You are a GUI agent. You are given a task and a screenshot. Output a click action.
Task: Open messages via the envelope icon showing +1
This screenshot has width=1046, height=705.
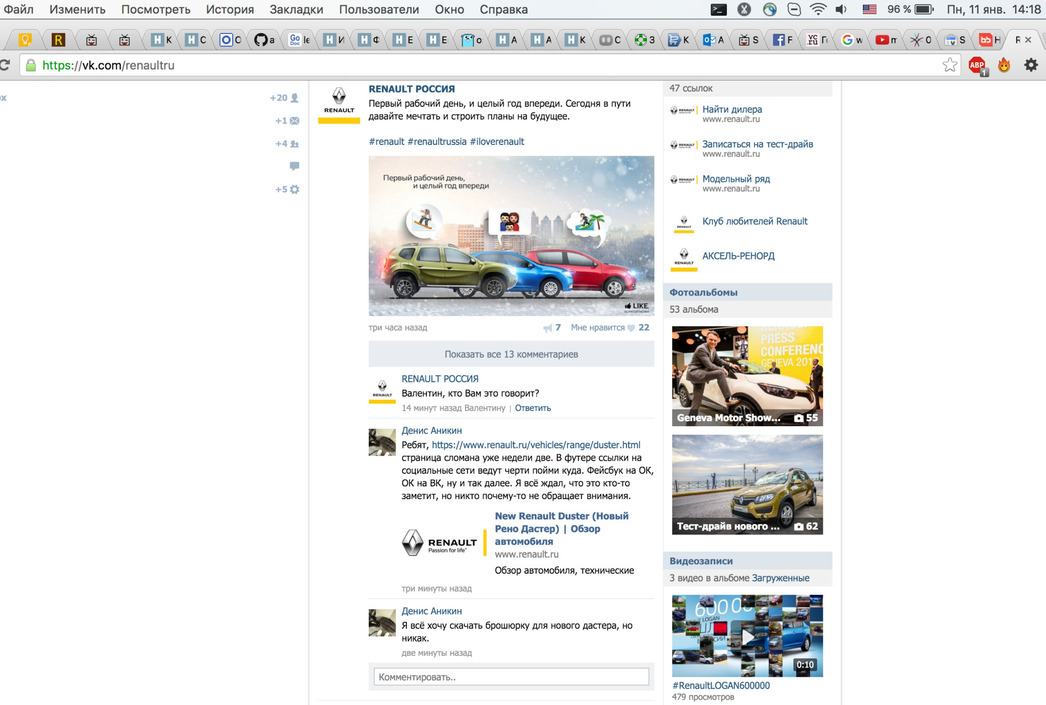[294, 121]
